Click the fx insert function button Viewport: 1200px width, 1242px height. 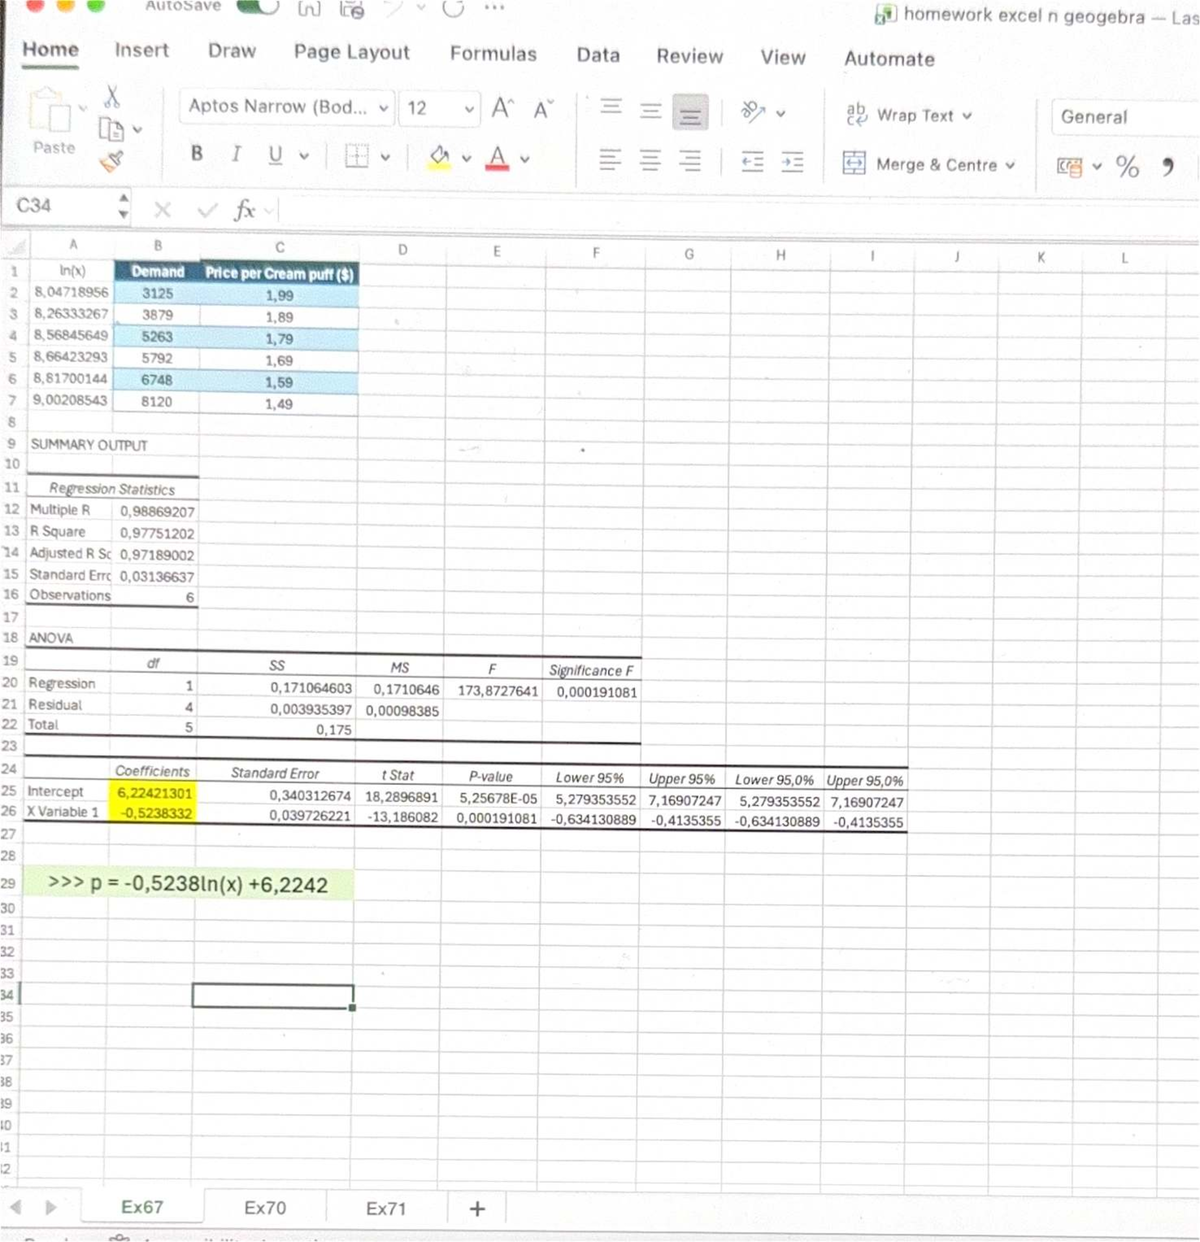pyautogui.click(x=242, y=209)
